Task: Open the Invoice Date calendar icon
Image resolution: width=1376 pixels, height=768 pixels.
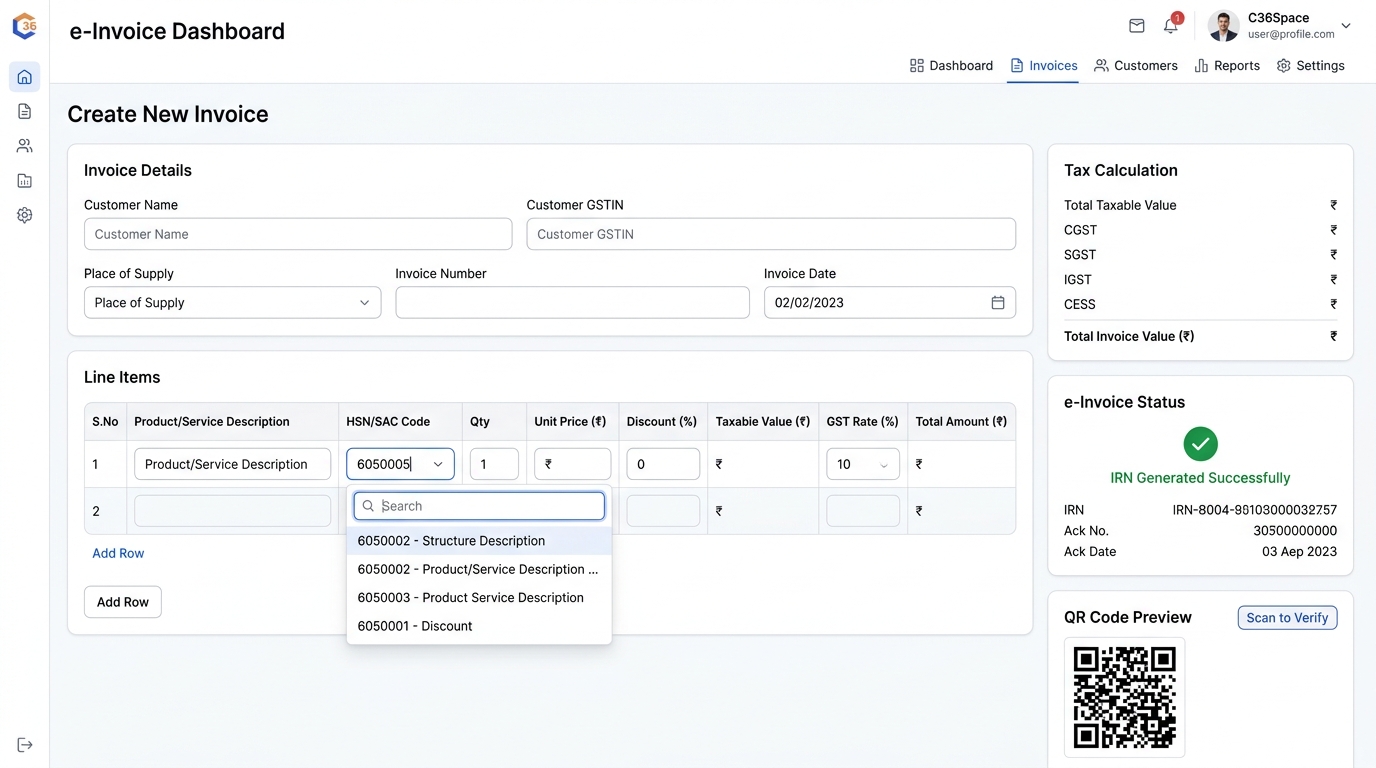Action: [x=997, y=303]
